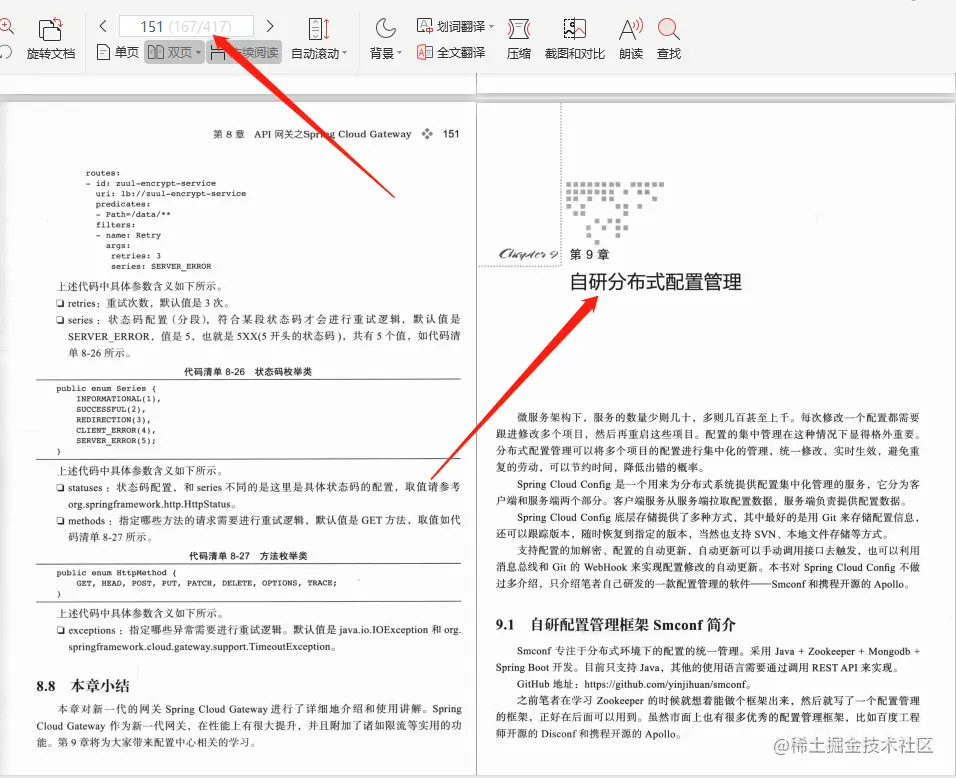Click the page header number 151
Viewport: 956px width, 778px height.
click(x=451, y=134)
